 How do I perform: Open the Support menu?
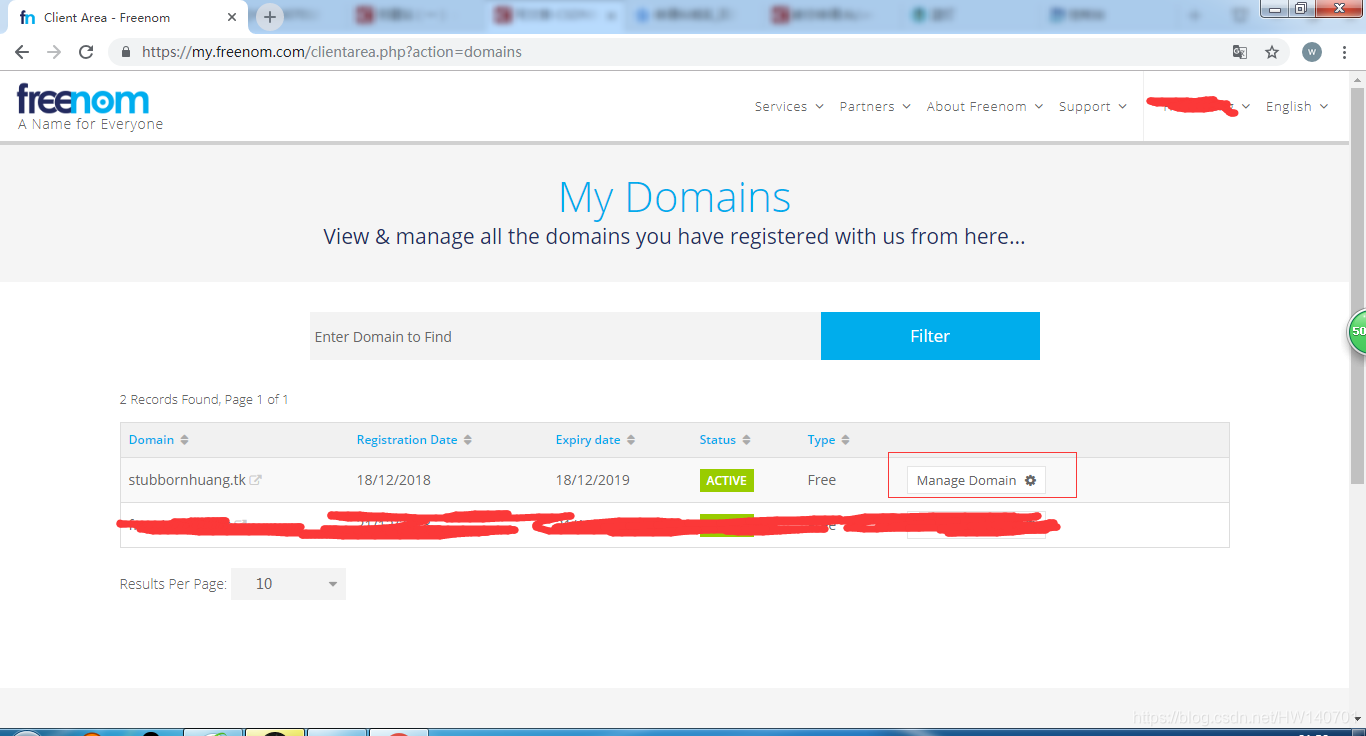[x=1093, y=106]
